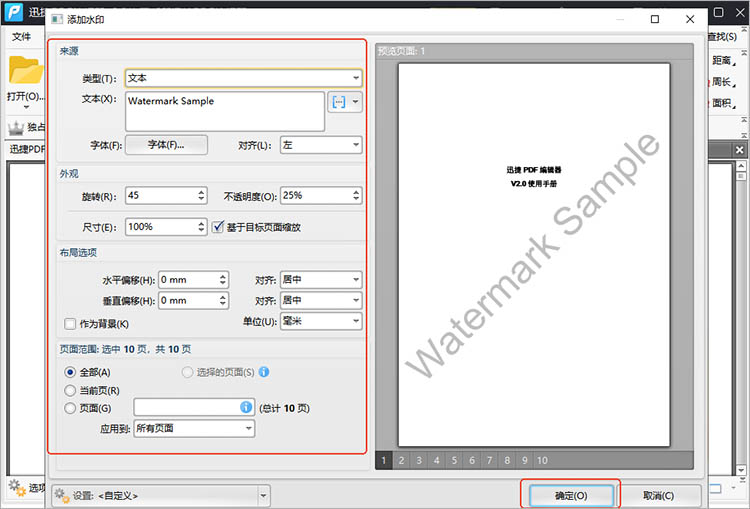
Task: Click the settings gears icon in dialog footer
Action: click(62, 496)
